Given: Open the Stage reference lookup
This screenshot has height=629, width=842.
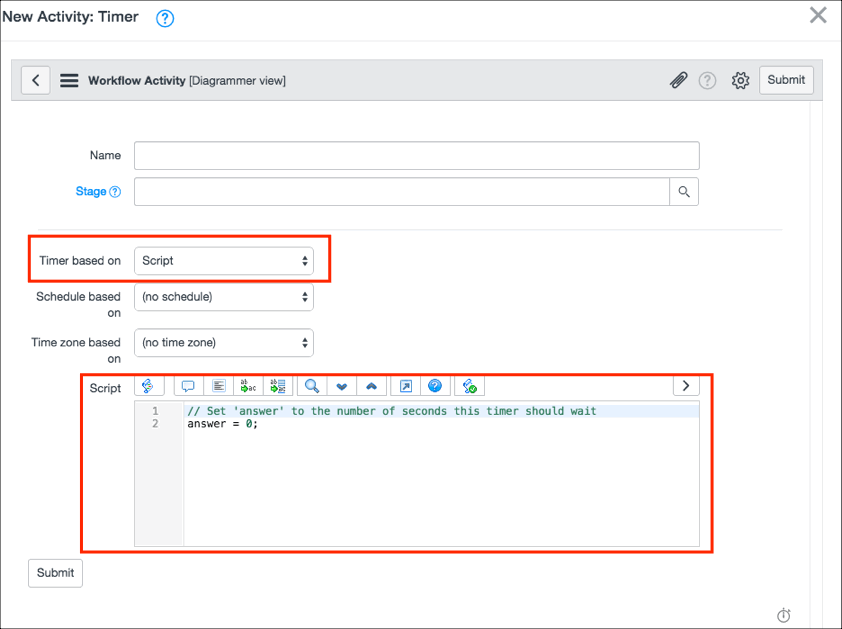Looking at the screenshot, I should 684,190.
